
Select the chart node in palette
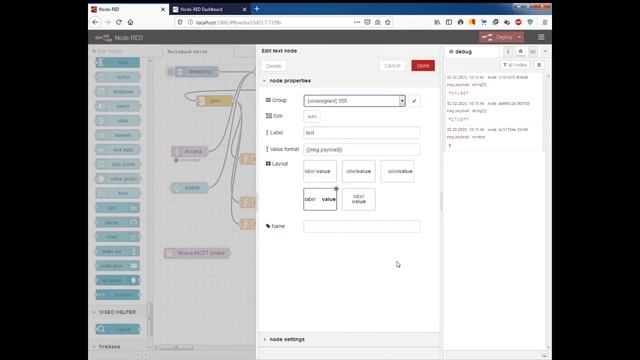(x=118, y=237)
